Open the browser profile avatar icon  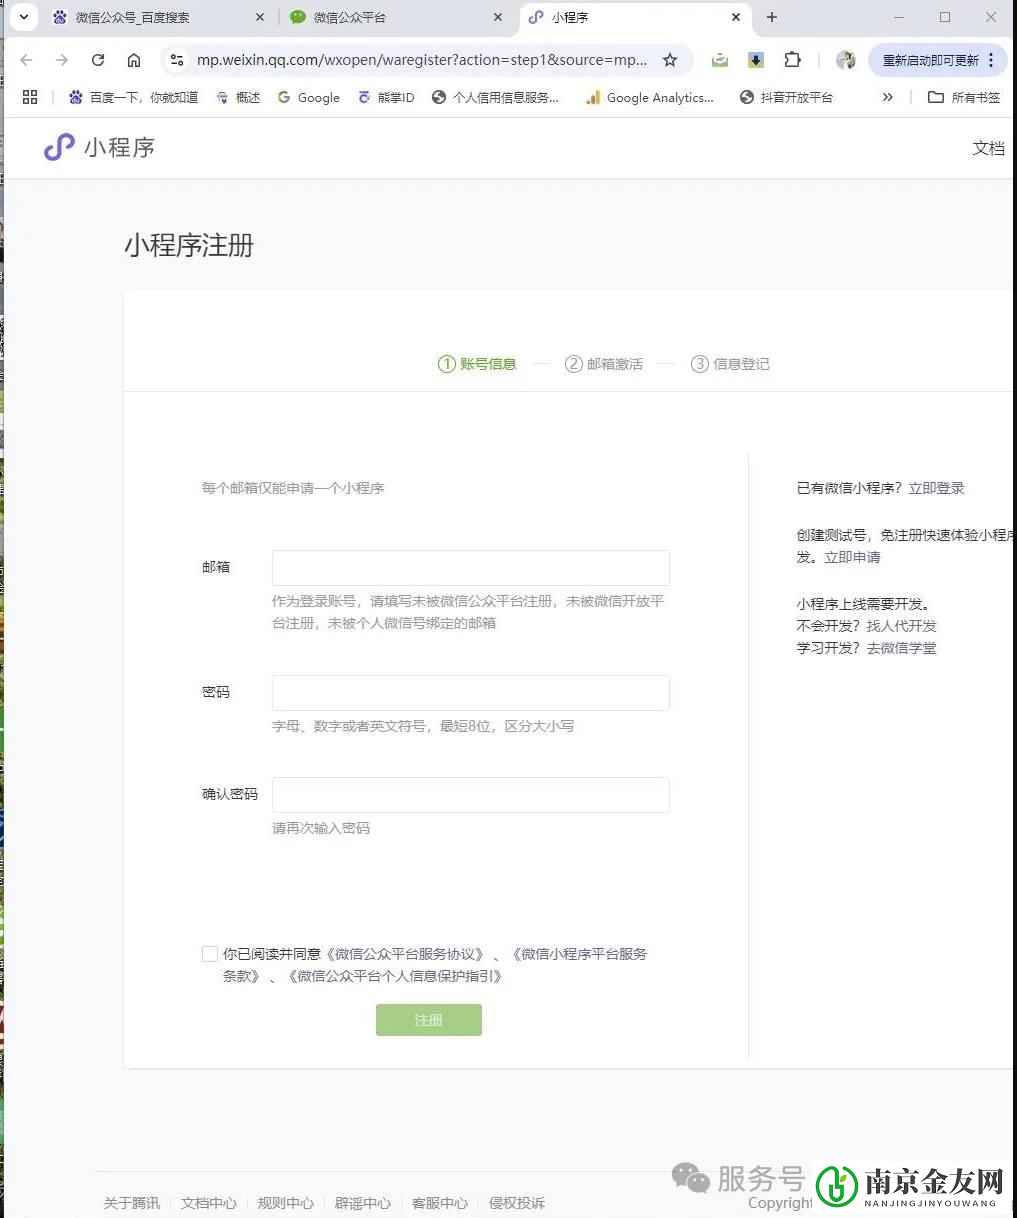(x=846, y=60)
